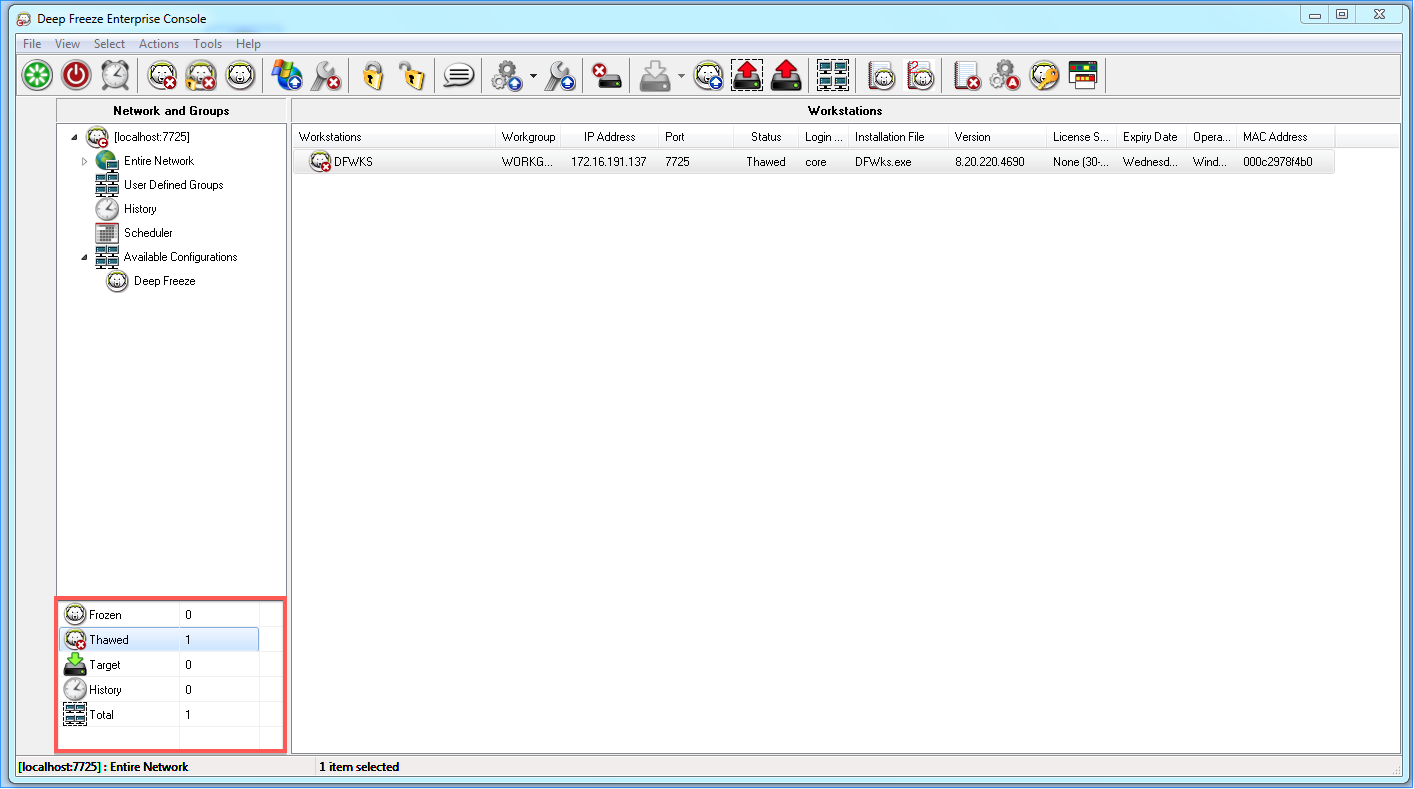Sort by the Status column header
This screenshot has width=1414, height=789.
(765, 137)
